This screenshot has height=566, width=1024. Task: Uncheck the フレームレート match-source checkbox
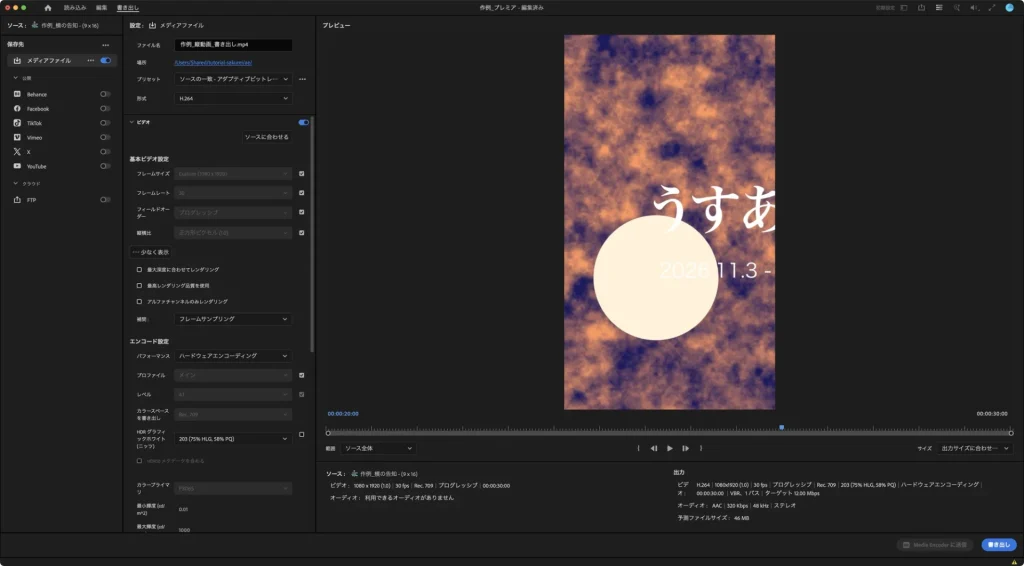pyautogui.click(x=302, y=193)
